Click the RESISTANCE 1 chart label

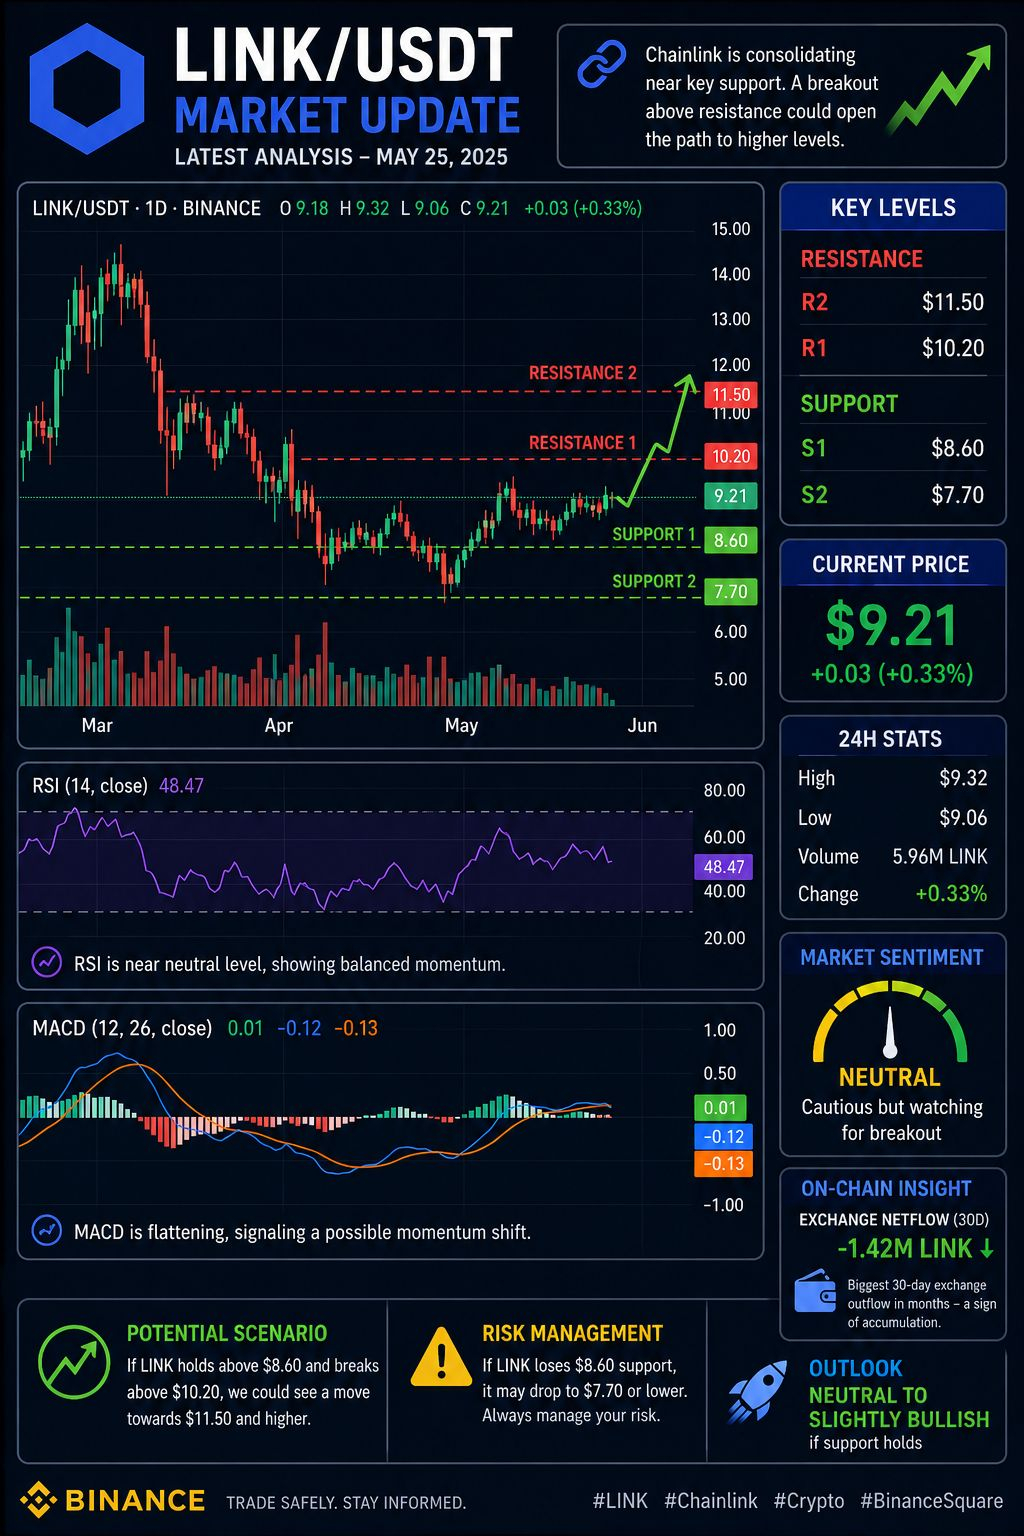(583, 442)
